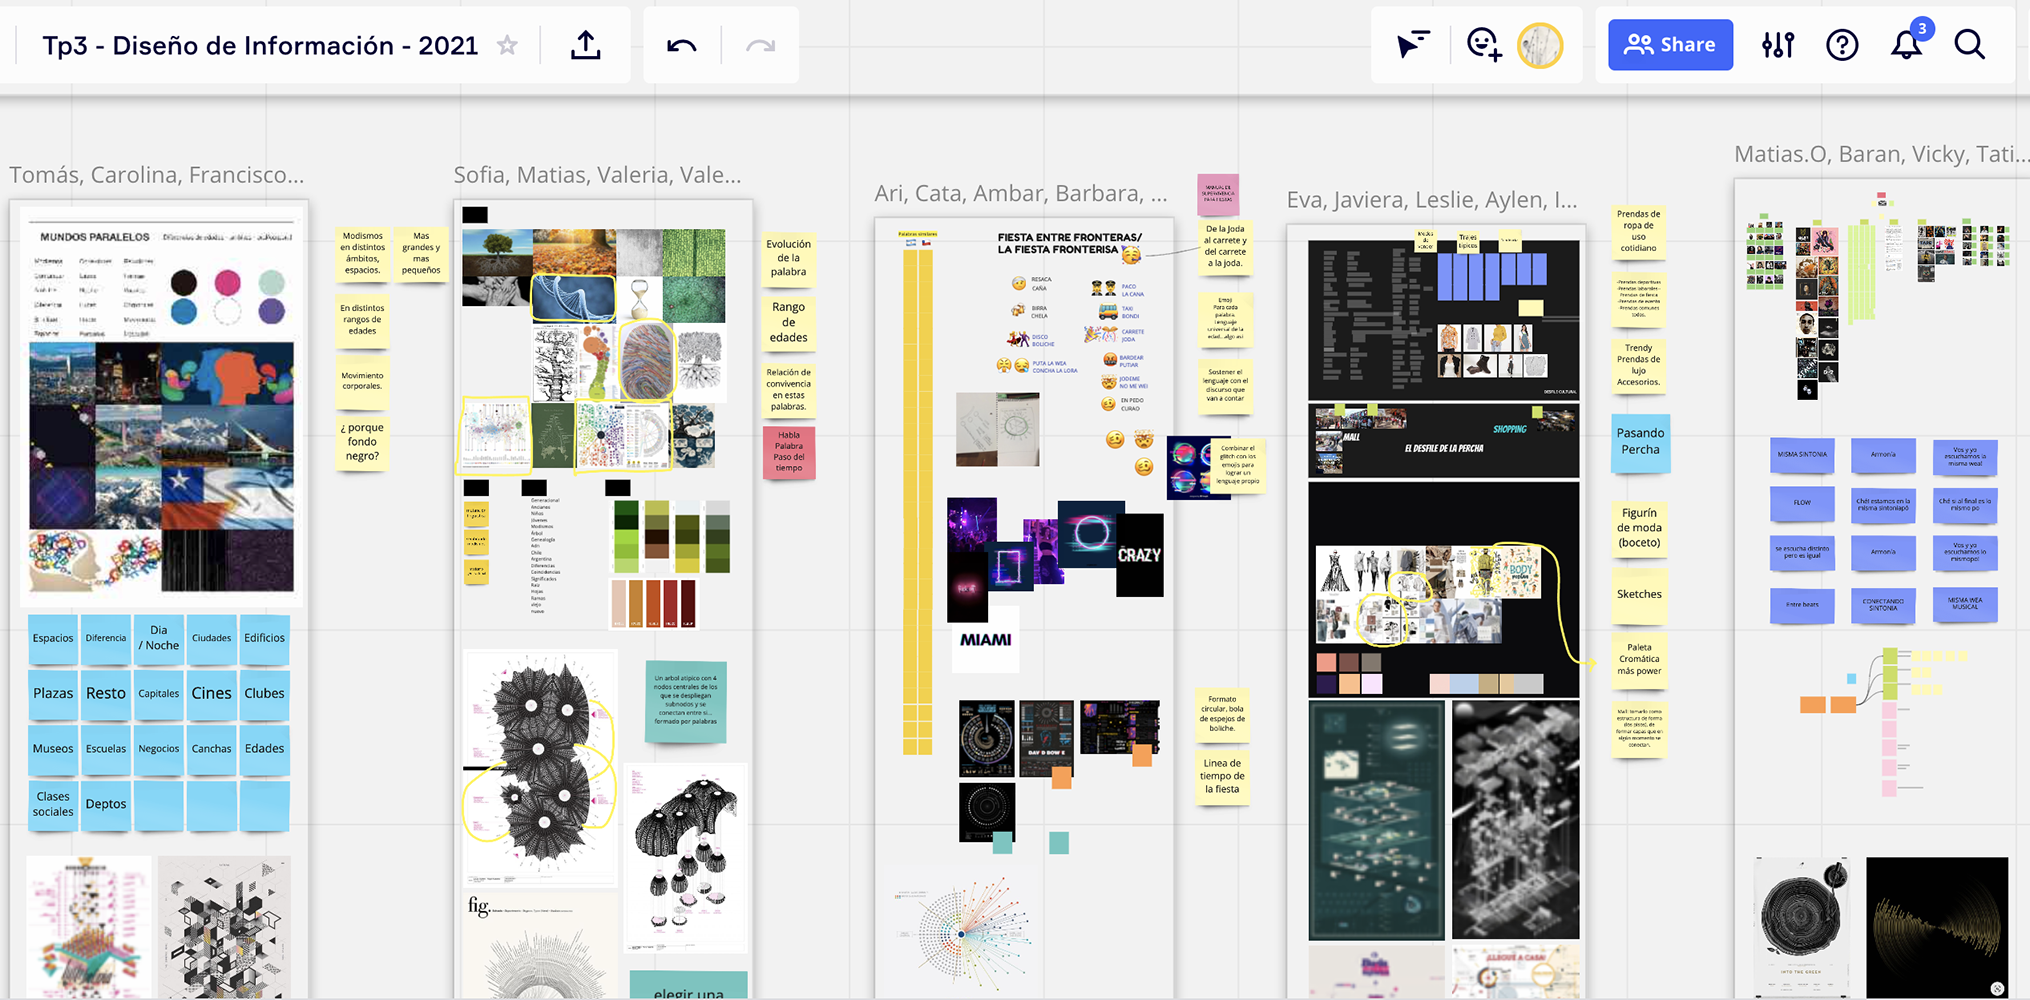
Task: Select the 'Cines' sticky note
Action: coord(211,693)
